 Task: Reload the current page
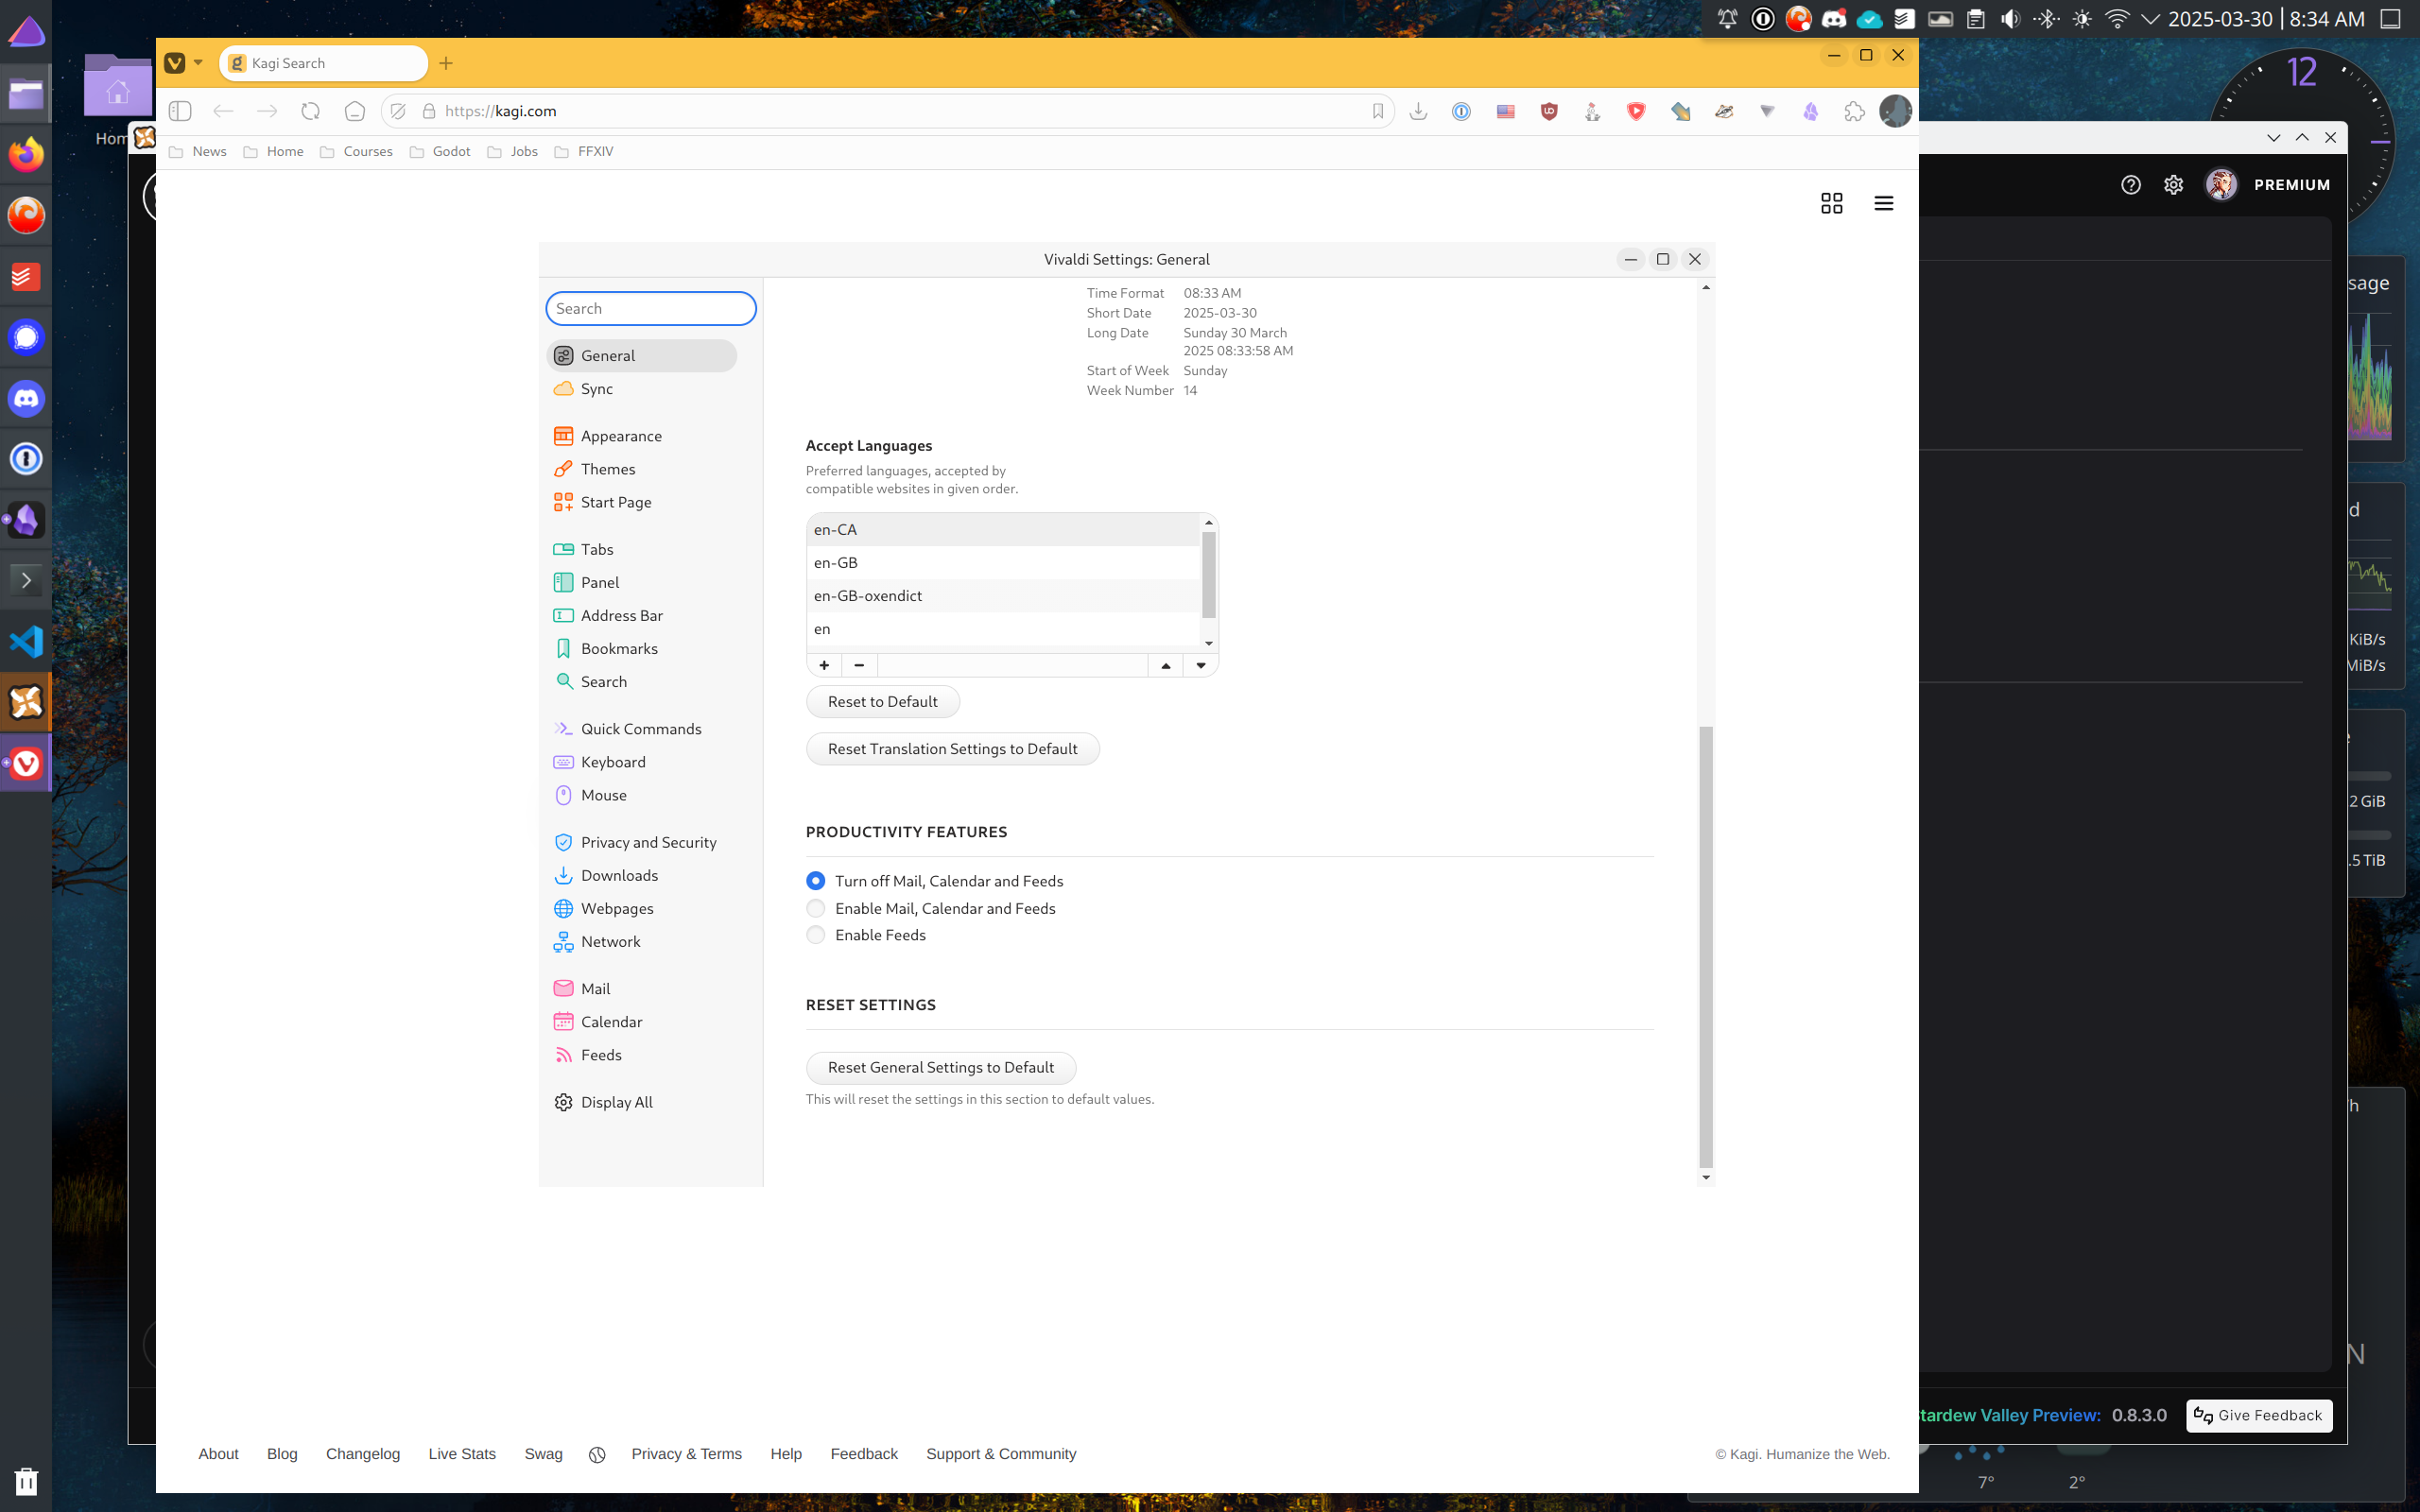pyautogui.click(x=311, y=111)
